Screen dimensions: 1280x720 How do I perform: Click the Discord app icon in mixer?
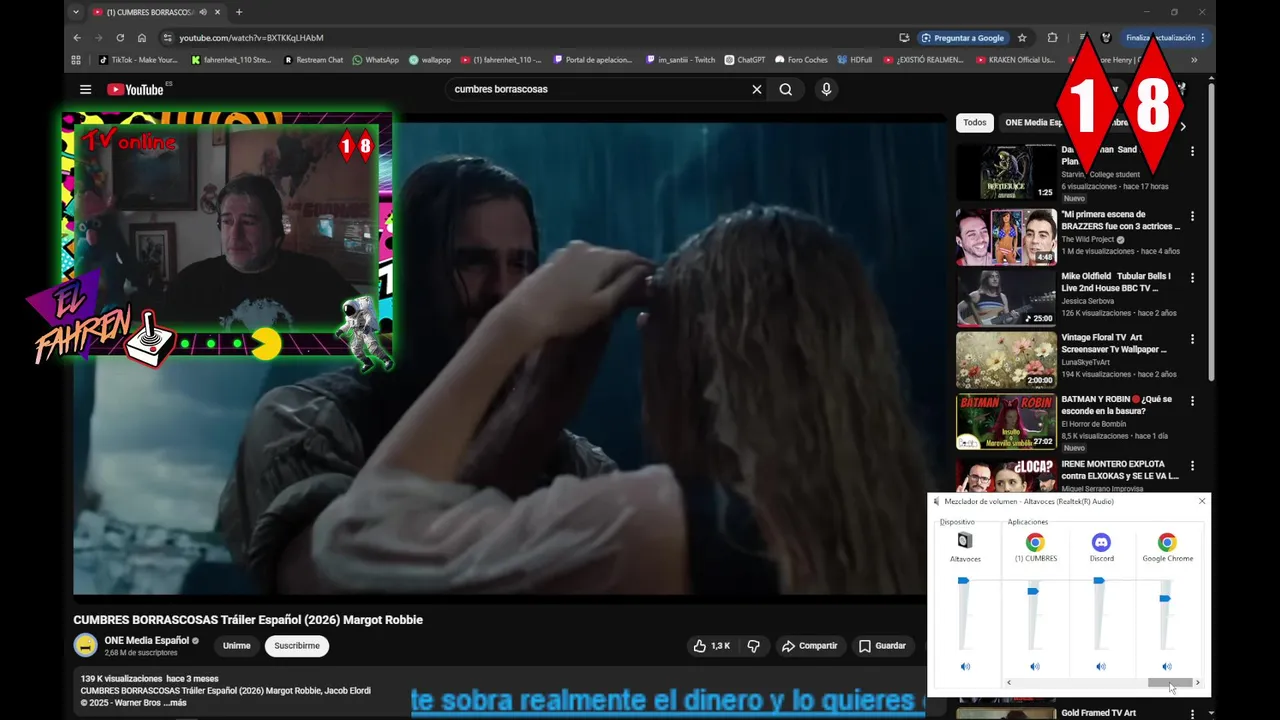click(x=1101, y=542)
